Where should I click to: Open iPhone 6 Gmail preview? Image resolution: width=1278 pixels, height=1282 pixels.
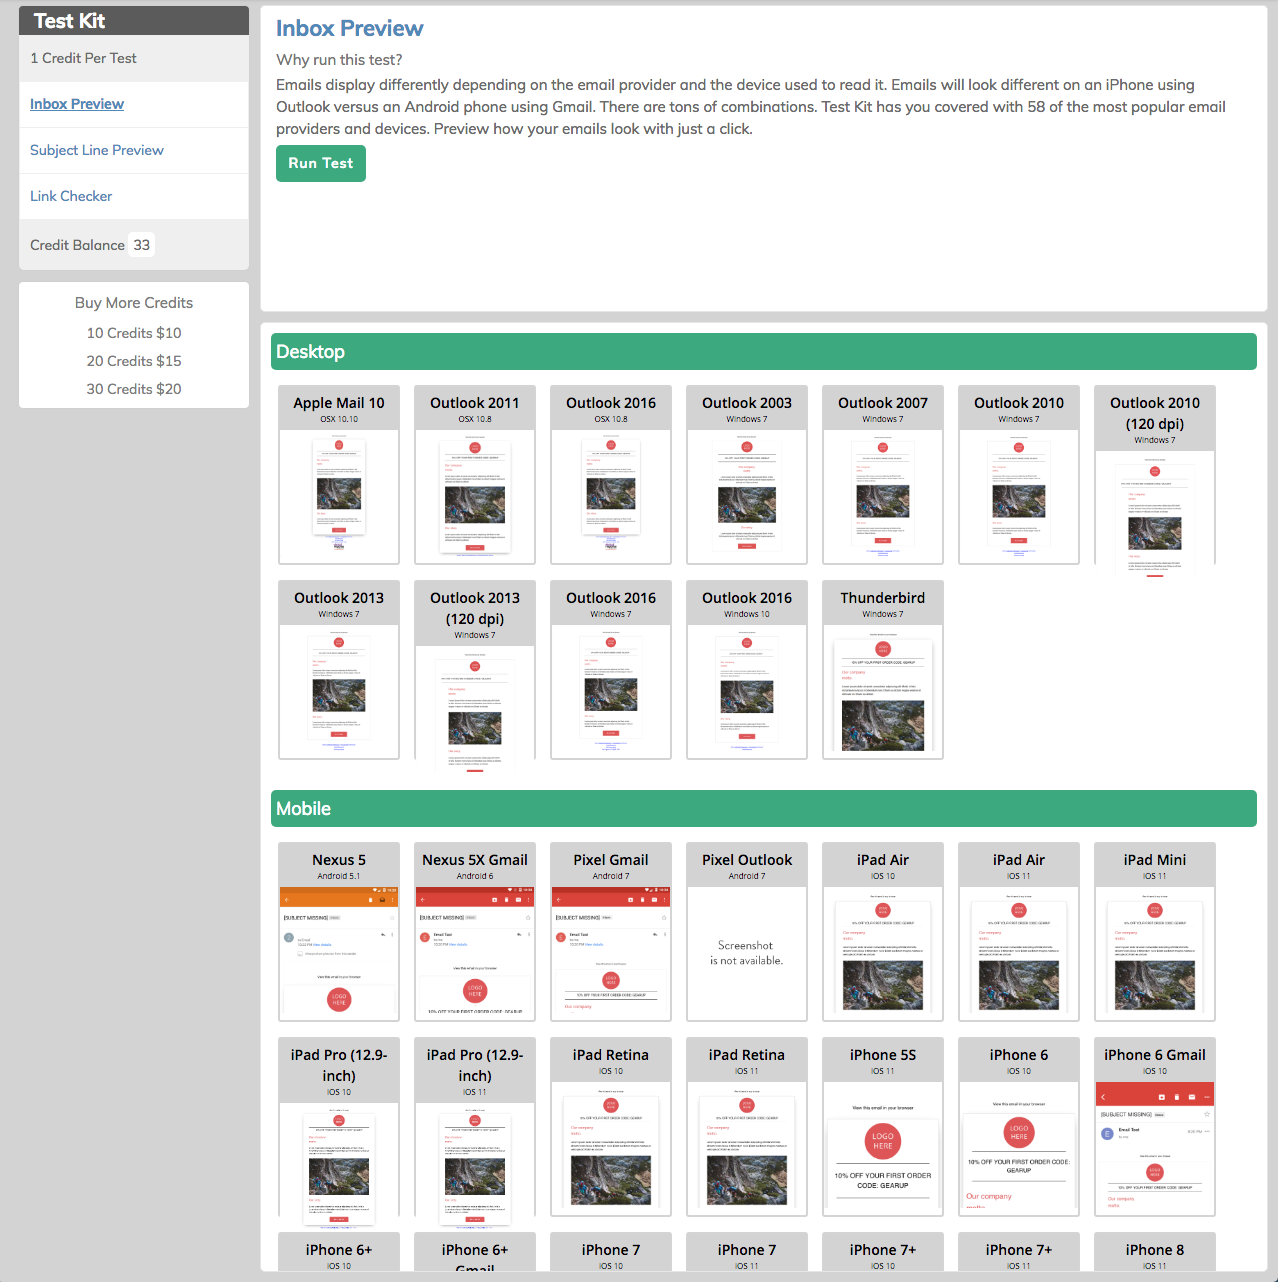click(x=1155, y=1127)
